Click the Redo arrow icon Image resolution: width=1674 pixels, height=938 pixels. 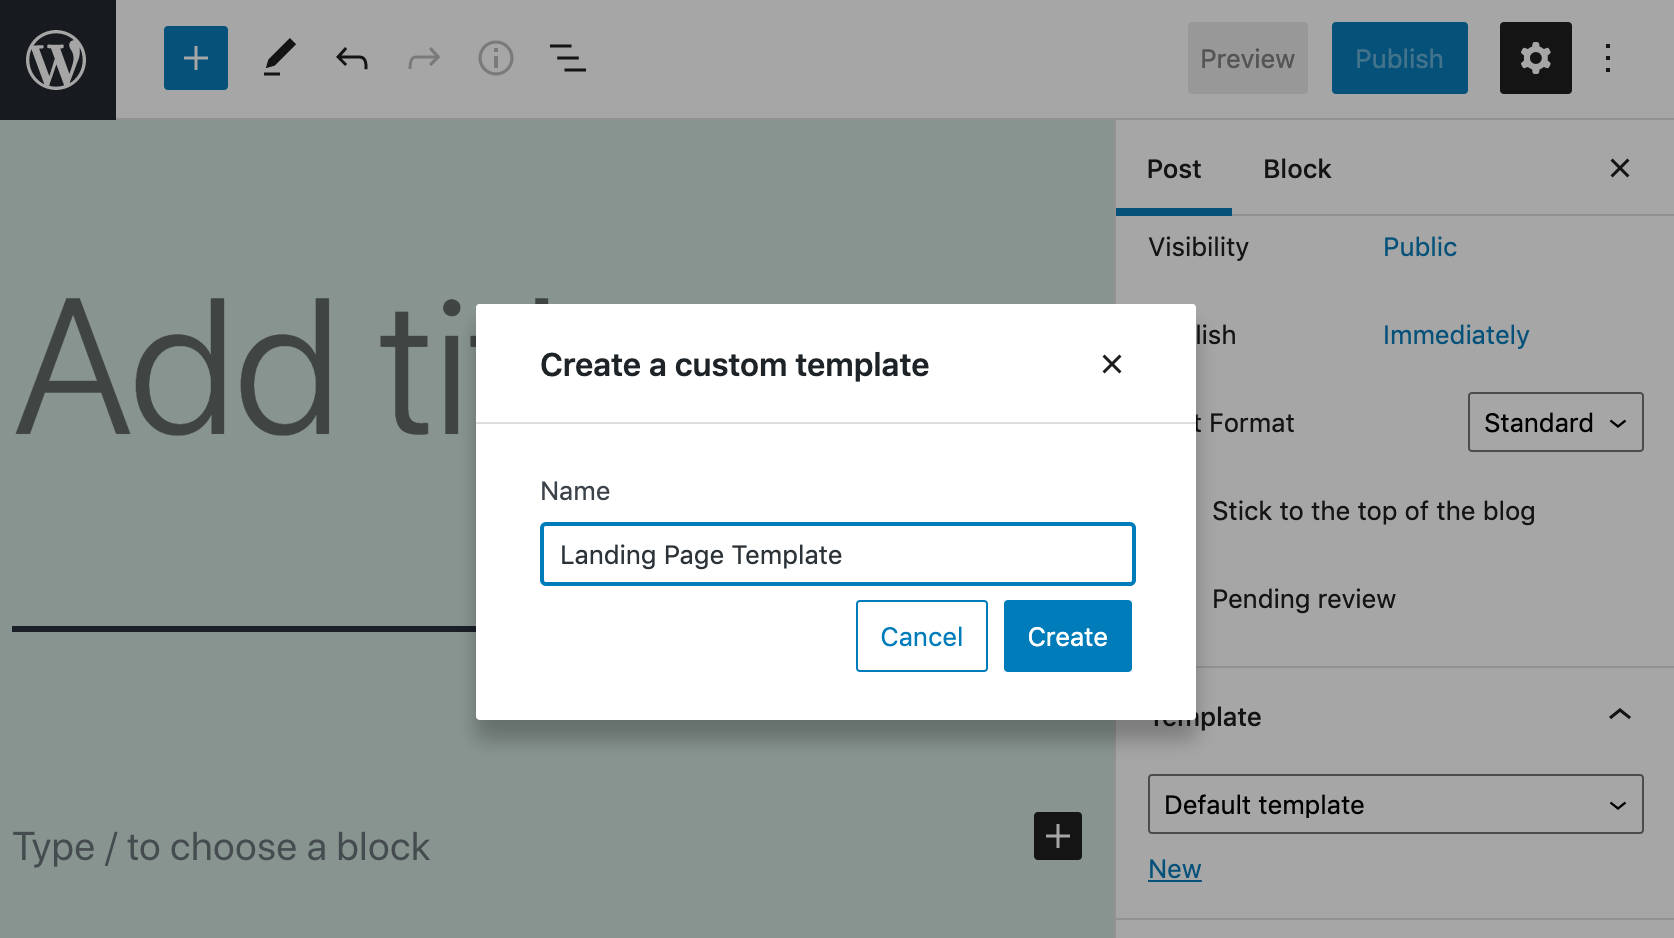click(x=424, y=58)
